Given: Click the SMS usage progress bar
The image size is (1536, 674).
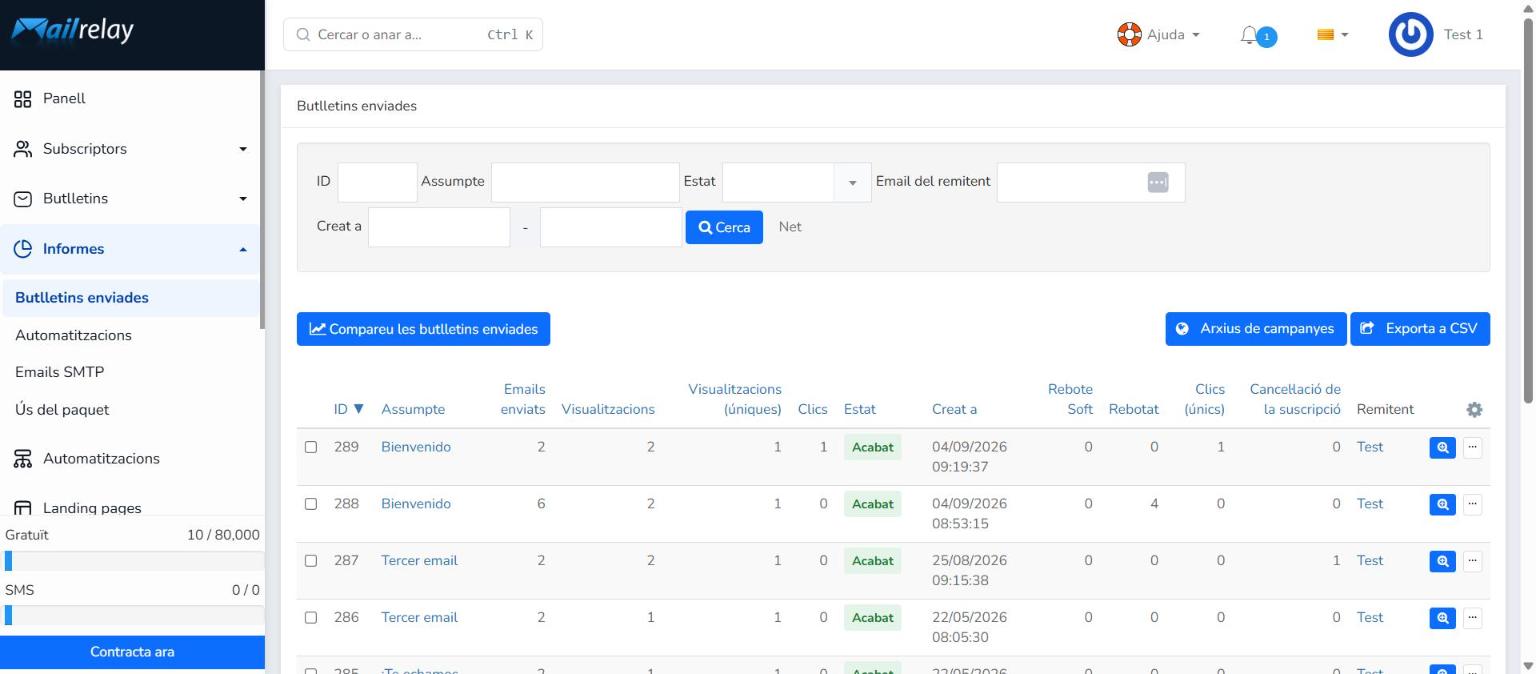Looking at the screenshot, I should [x=134, y=615].
